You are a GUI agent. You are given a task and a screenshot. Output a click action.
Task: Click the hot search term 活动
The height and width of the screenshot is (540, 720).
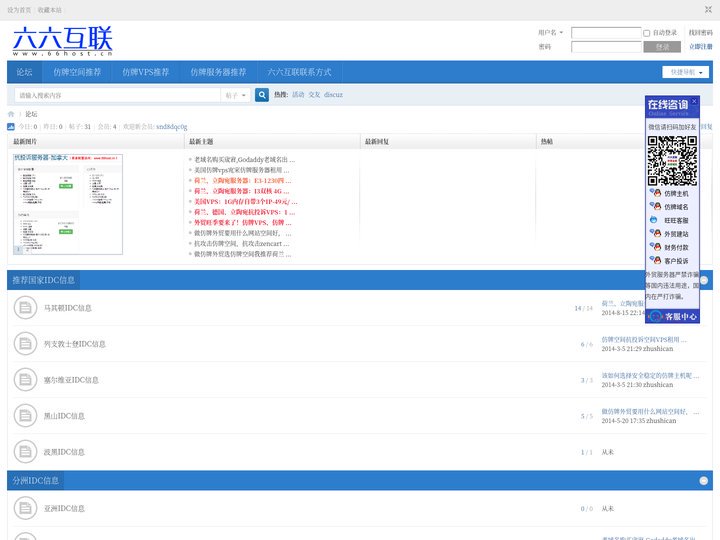(298, 95)
